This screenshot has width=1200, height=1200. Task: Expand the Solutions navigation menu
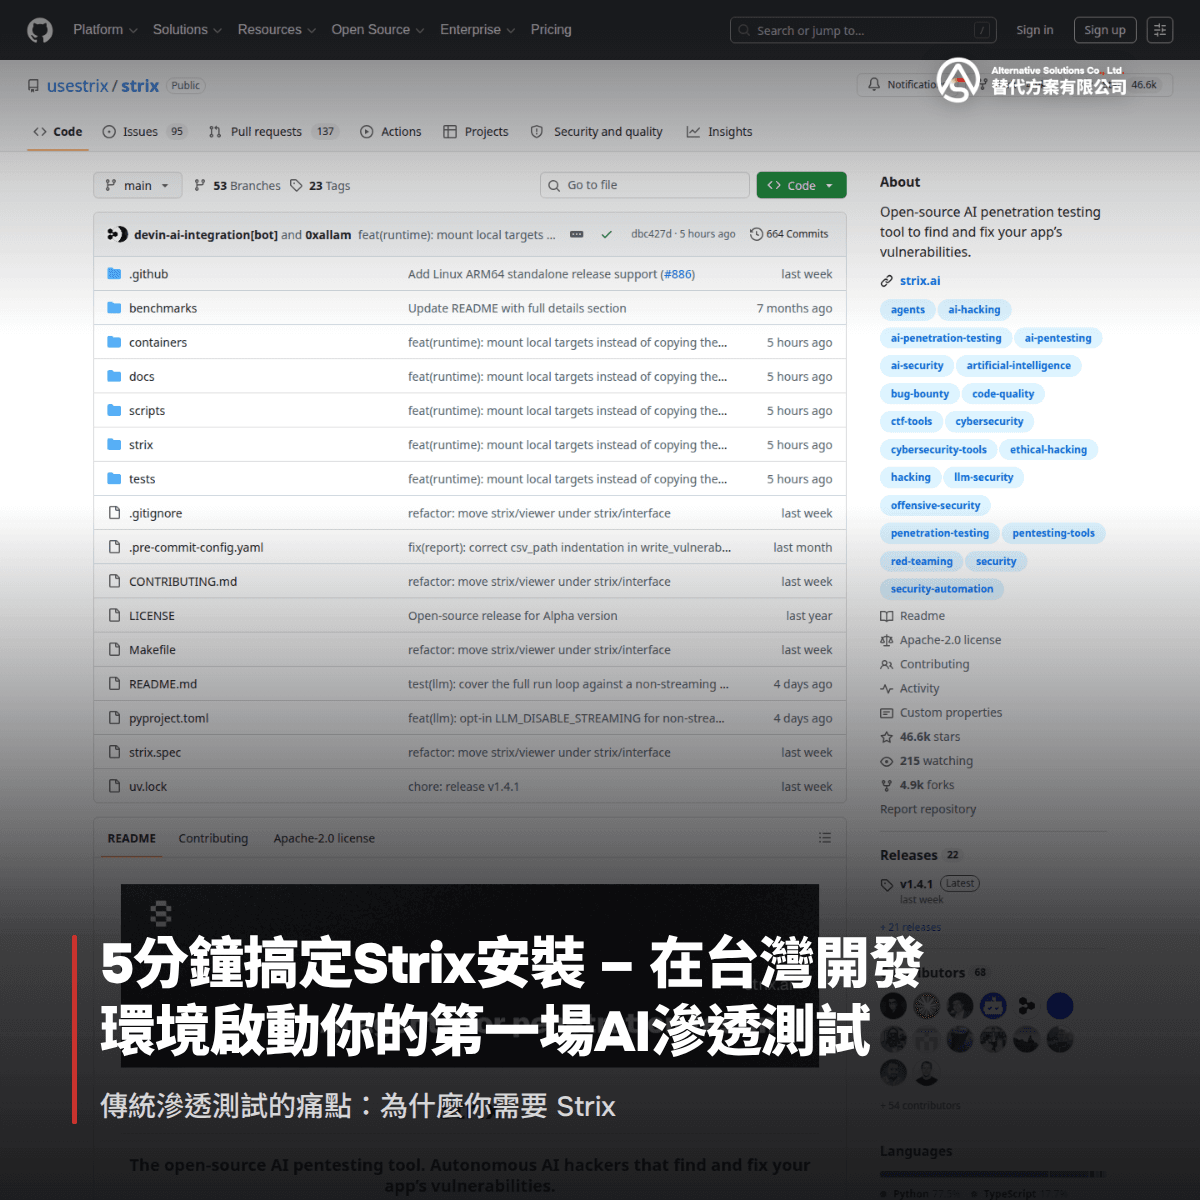click(x=187, y=30)
